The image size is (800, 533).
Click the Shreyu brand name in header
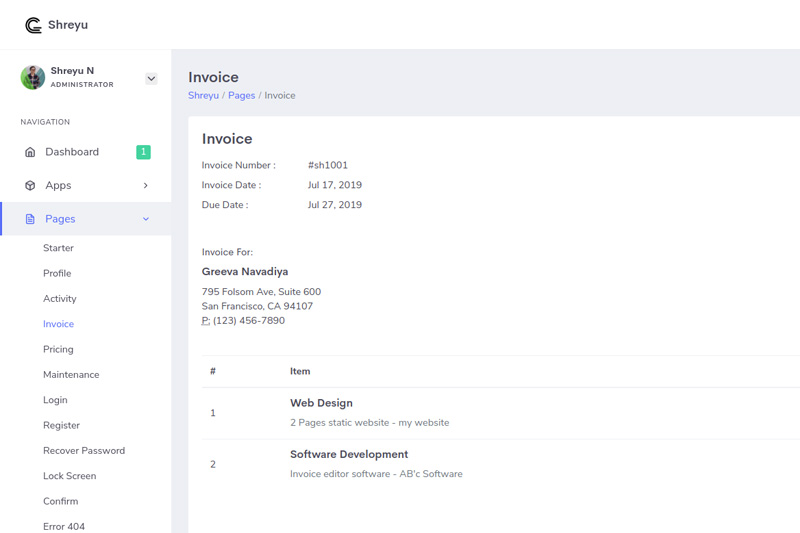[68, 25]
